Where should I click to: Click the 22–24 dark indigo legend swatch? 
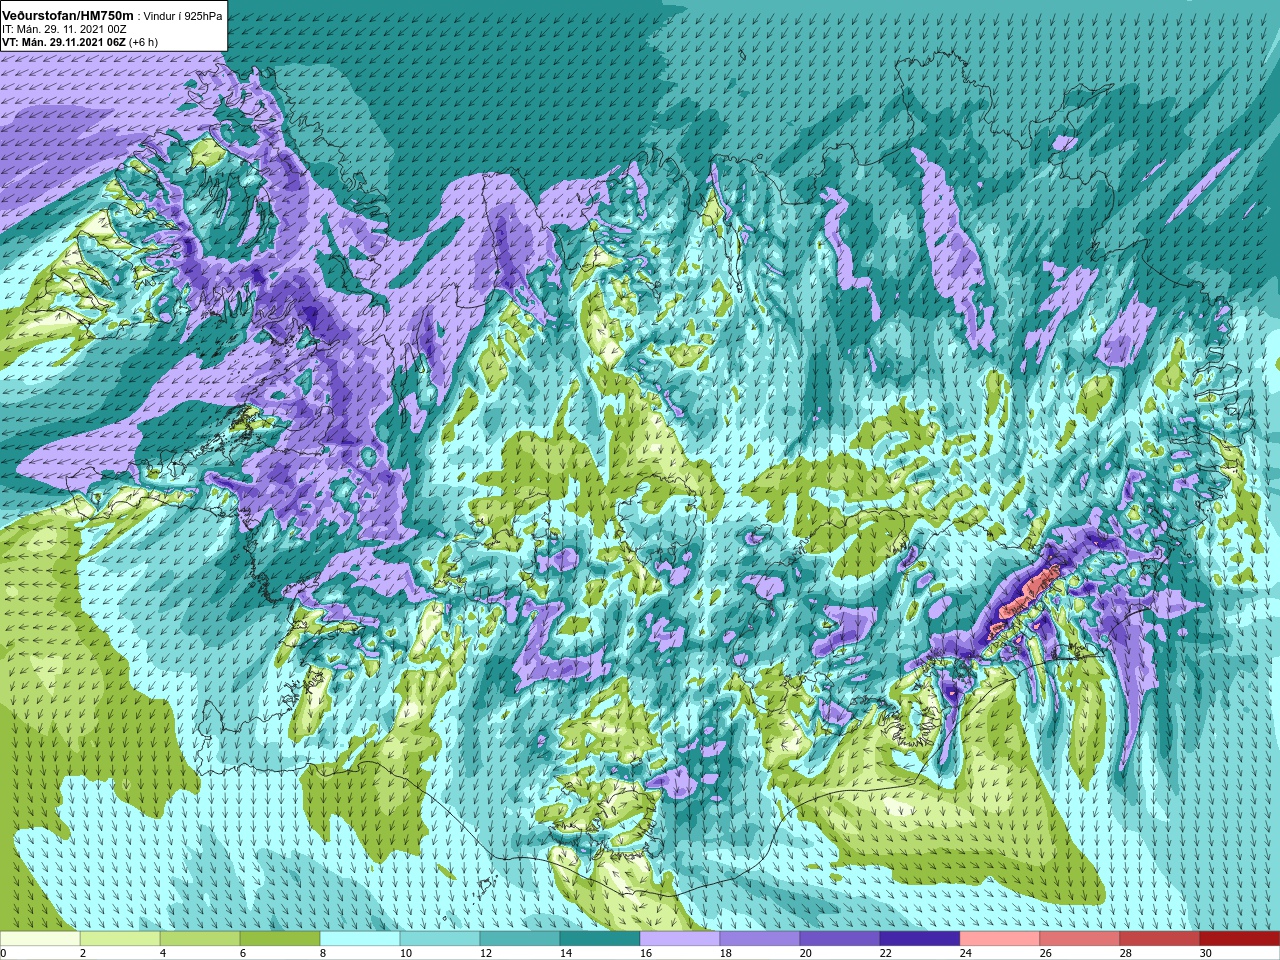[x=920, y=938]
